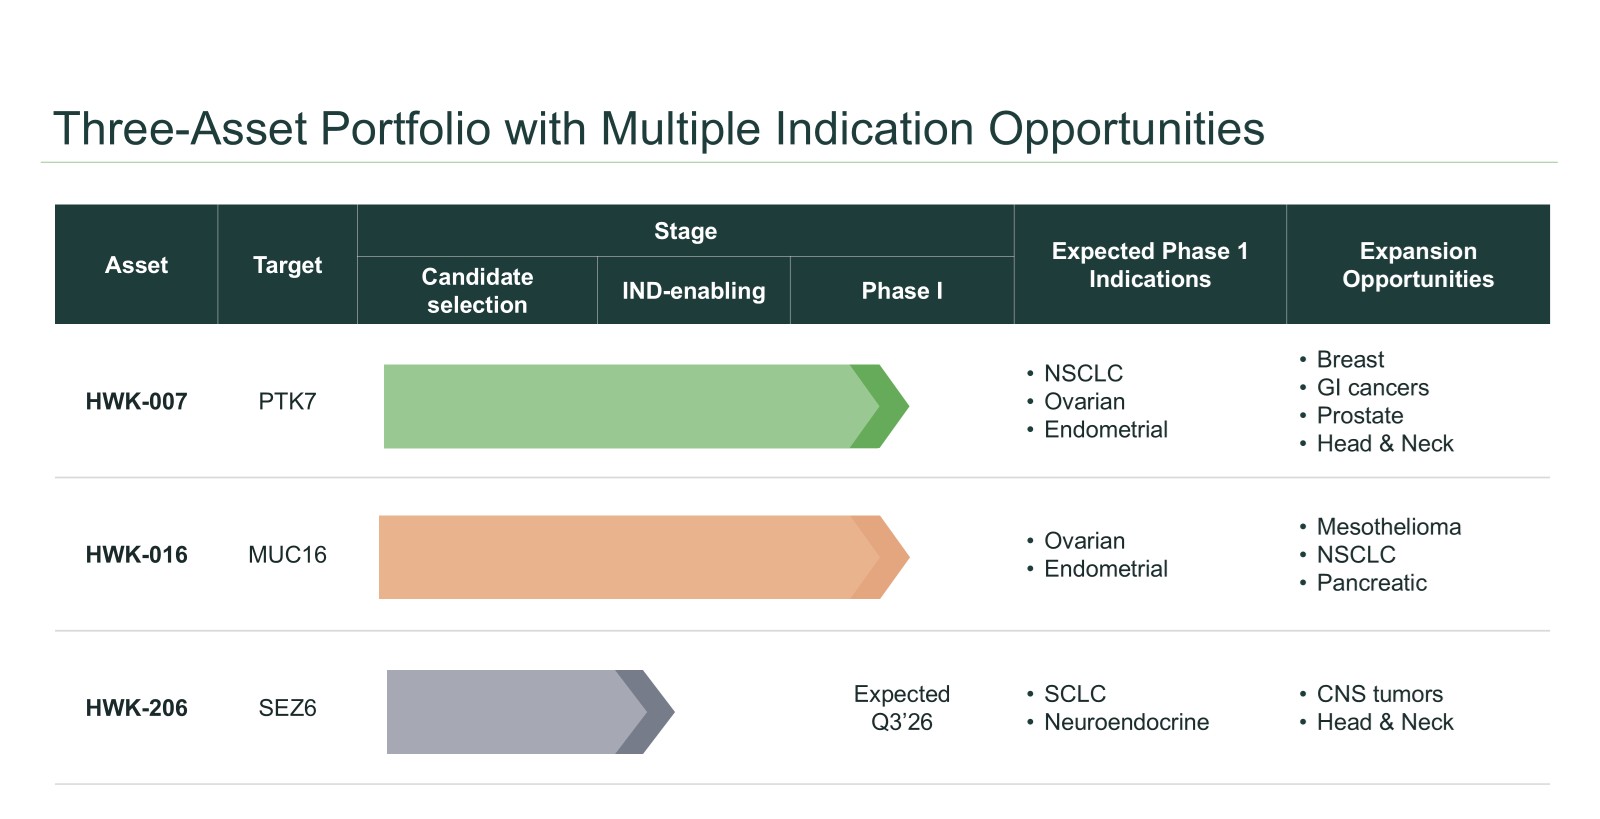Screen dimensions: 1600x819
Task: Select the HWK-007 asset label
Action: click(136, 402)
